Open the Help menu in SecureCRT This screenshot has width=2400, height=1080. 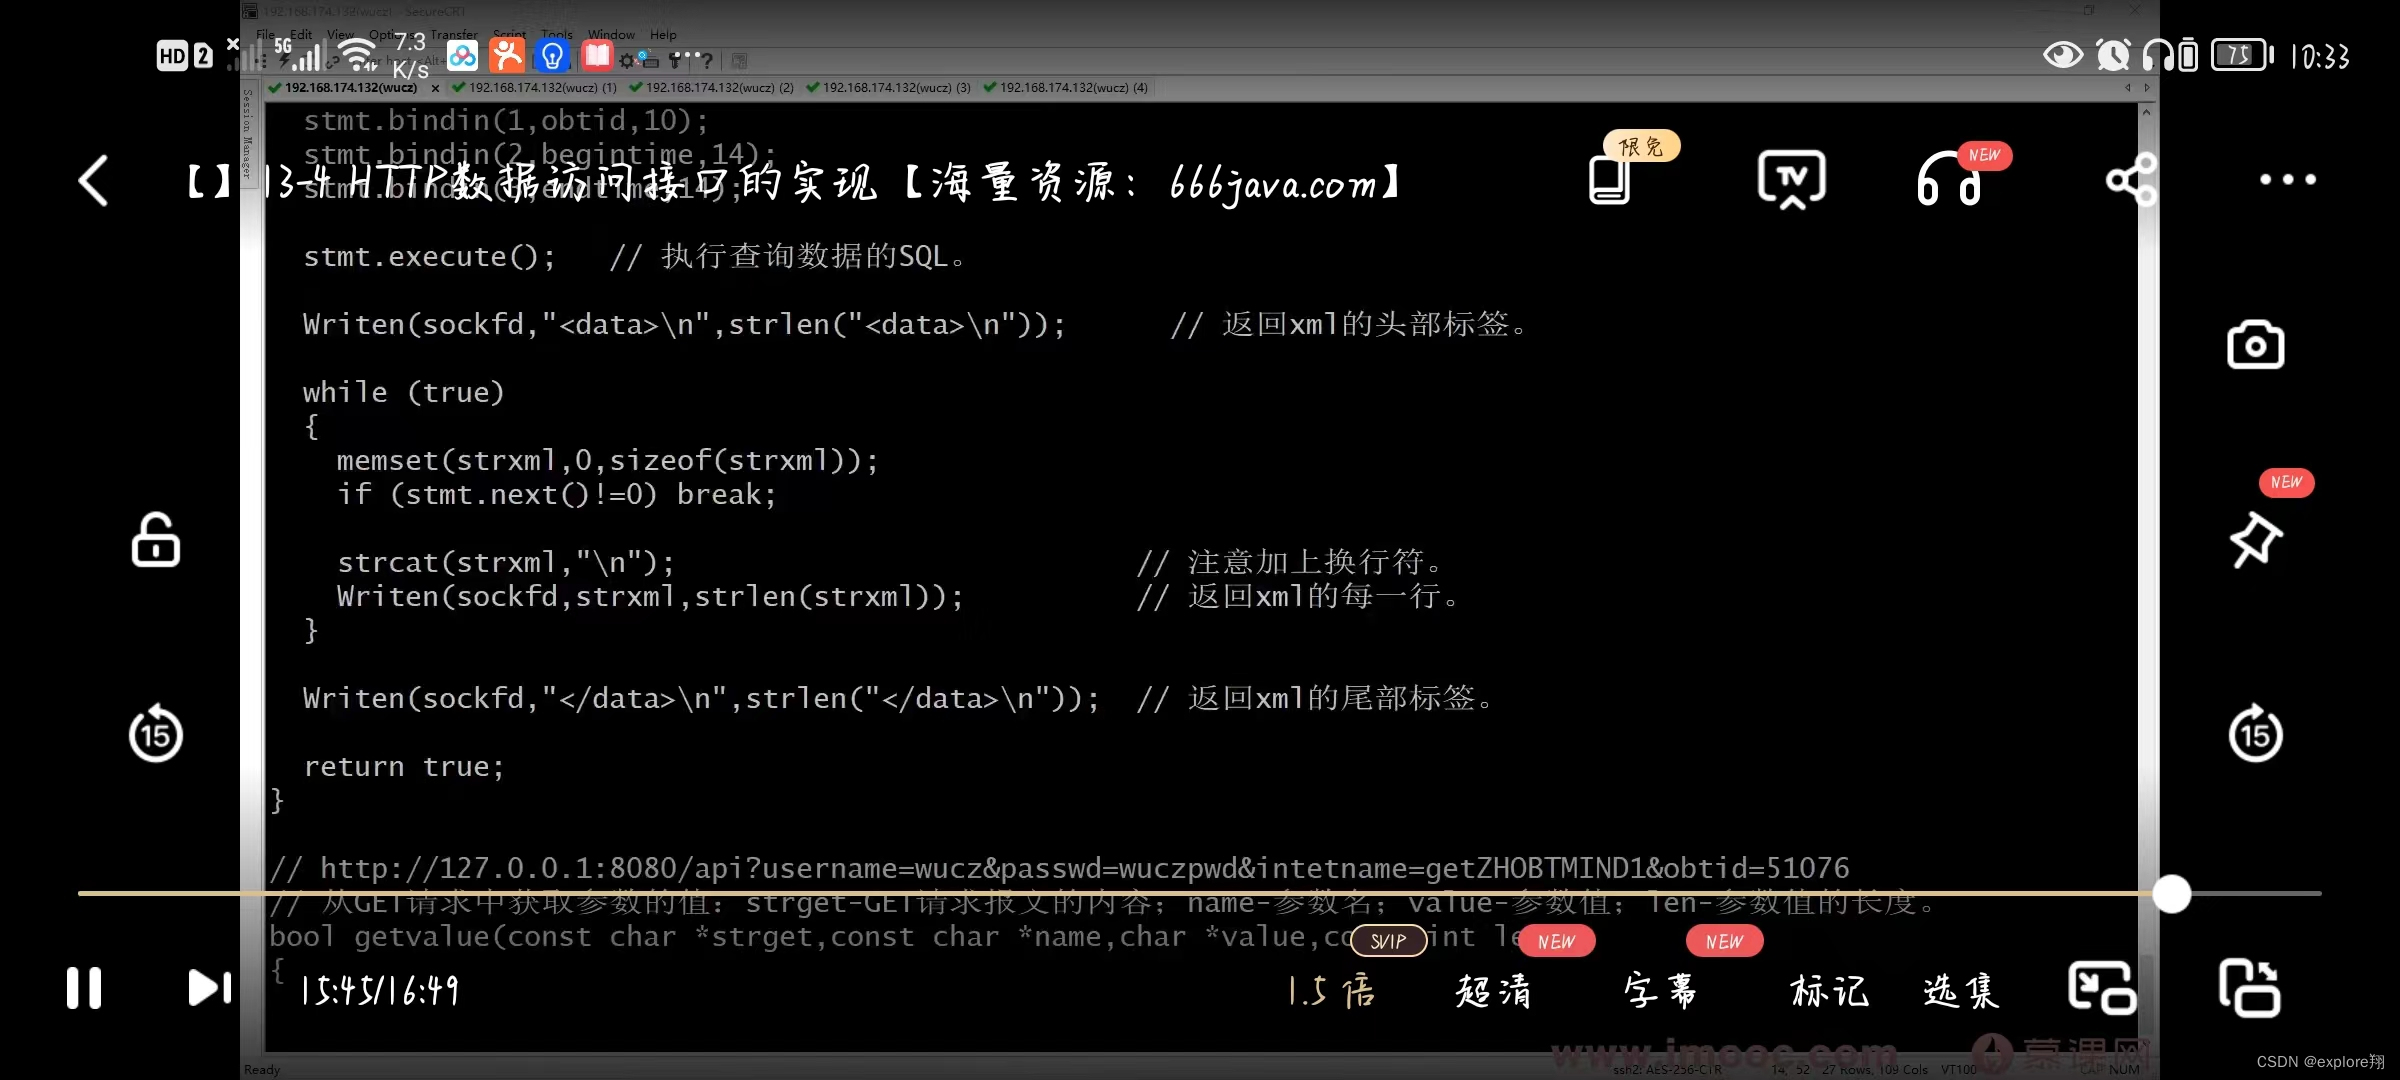[x=663, y=34]
